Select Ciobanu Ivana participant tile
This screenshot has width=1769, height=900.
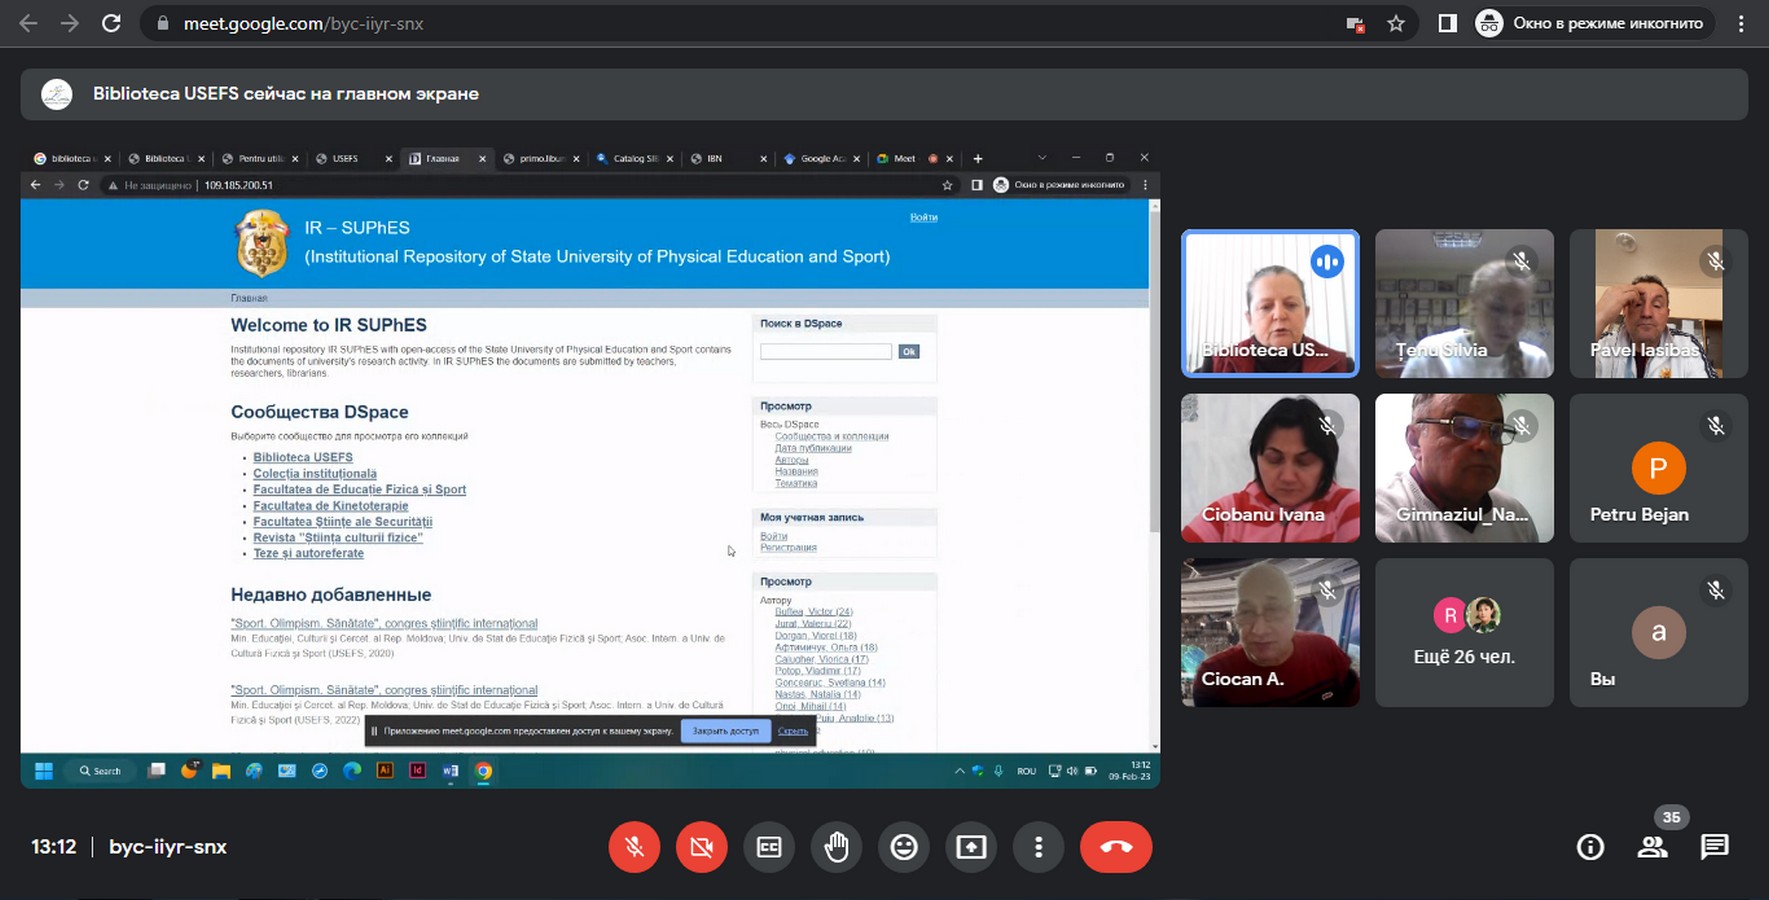point(1270,468)
